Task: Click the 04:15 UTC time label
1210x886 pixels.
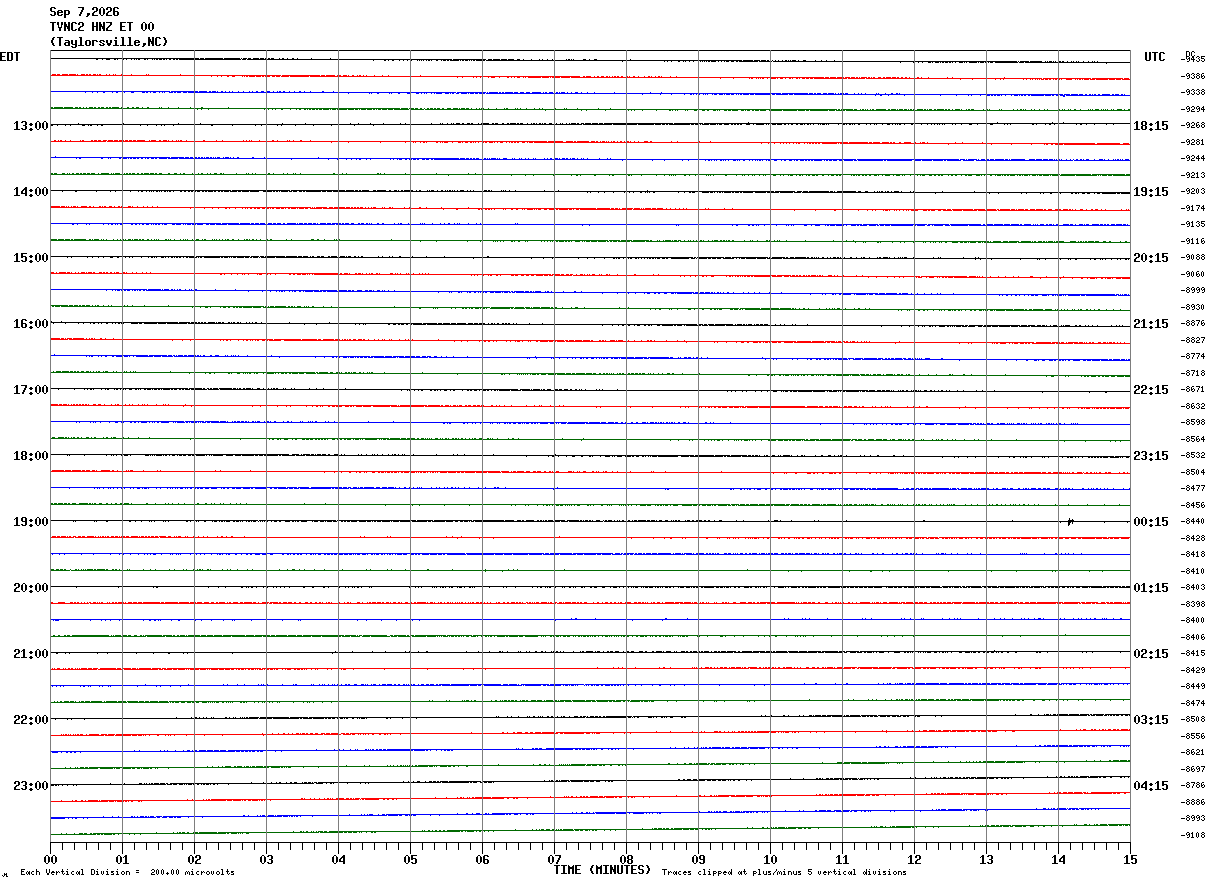Action: pos(1151,786)
